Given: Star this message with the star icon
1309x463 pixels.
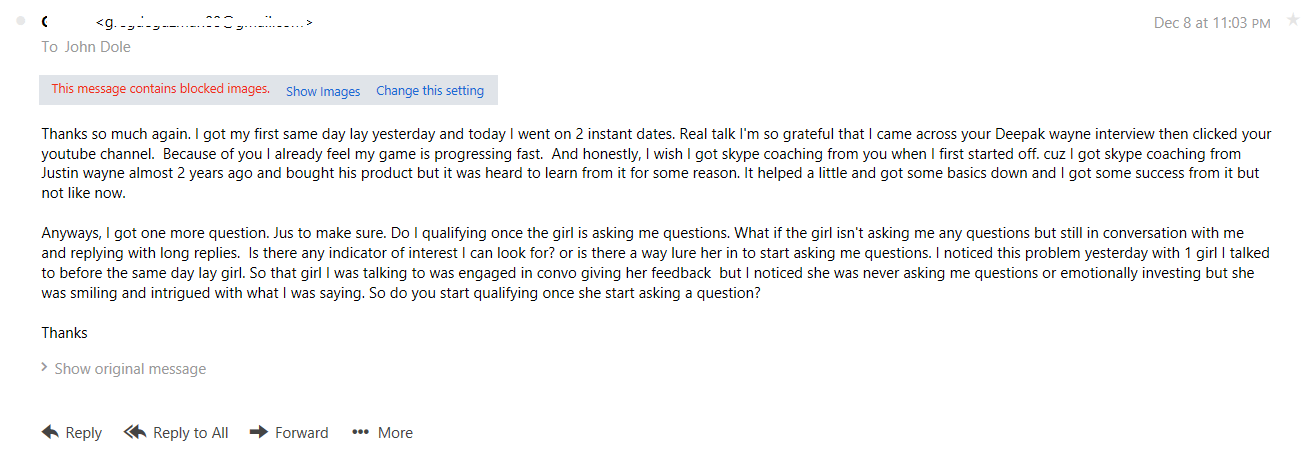Looking at the screenshot, I should [1293, 21].
